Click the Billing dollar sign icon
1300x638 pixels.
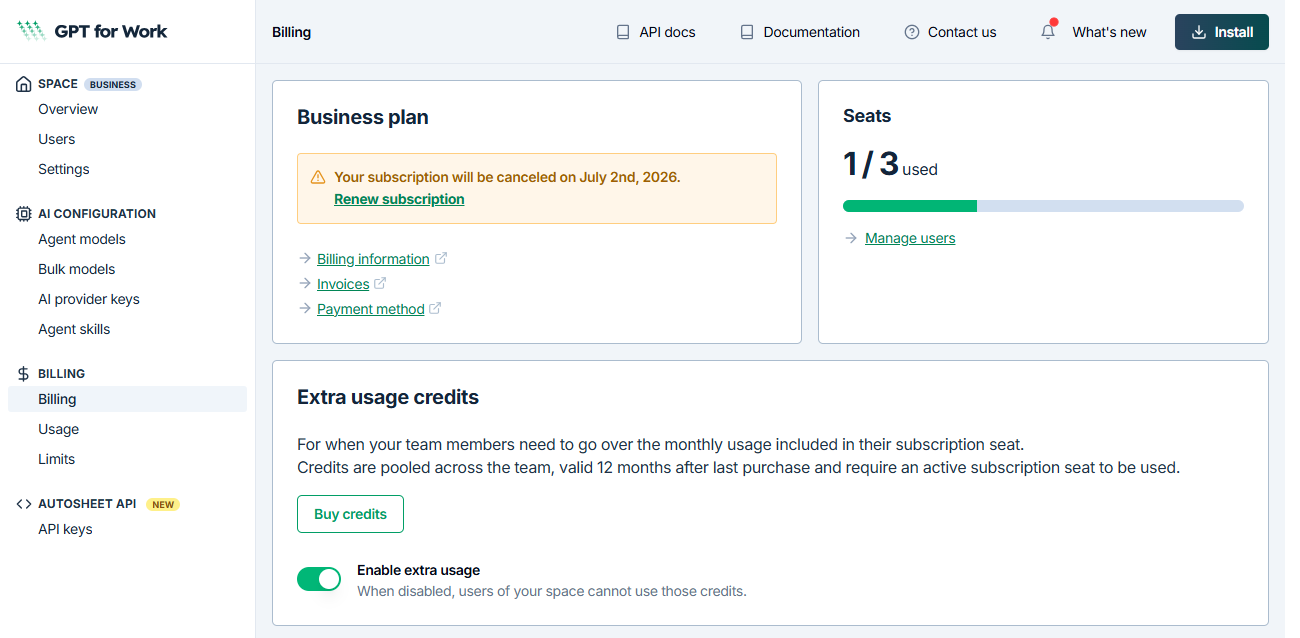click(24, 374)
